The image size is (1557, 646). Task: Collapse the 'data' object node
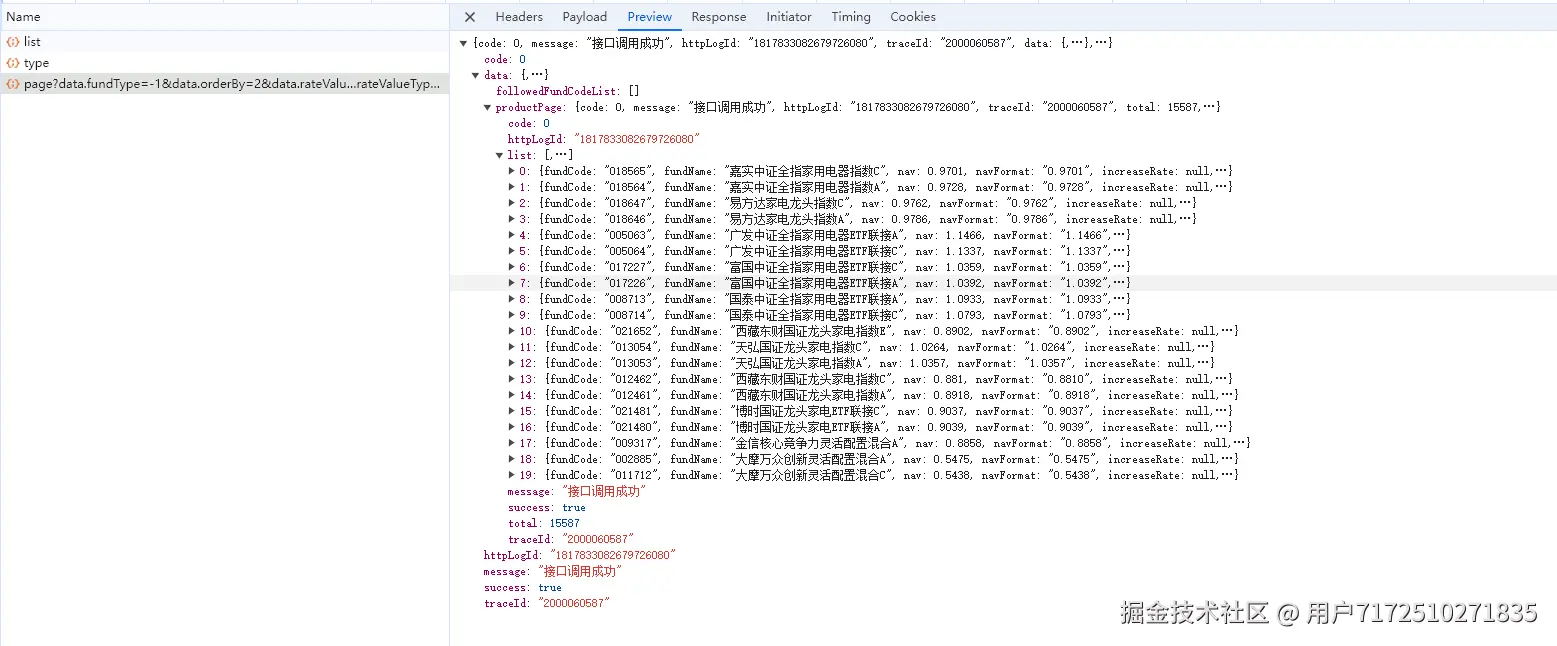click(x=475, y=76)
